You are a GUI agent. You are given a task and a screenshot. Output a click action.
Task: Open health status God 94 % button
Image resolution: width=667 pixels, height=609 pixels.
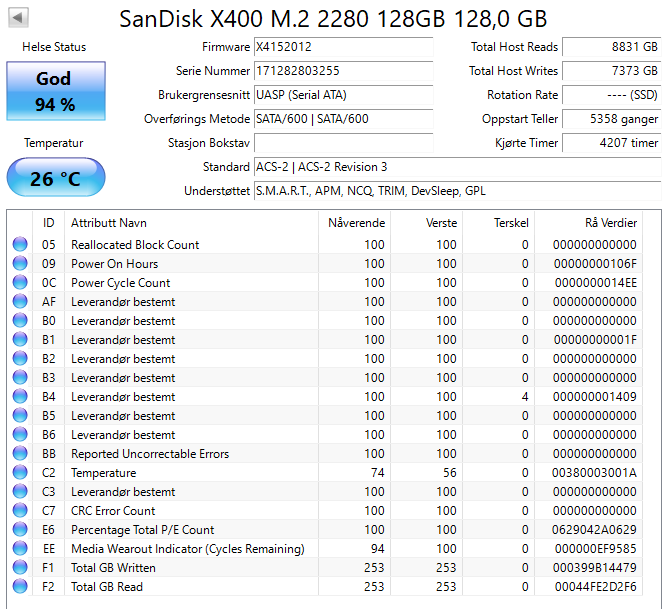[x=56, y=91]
